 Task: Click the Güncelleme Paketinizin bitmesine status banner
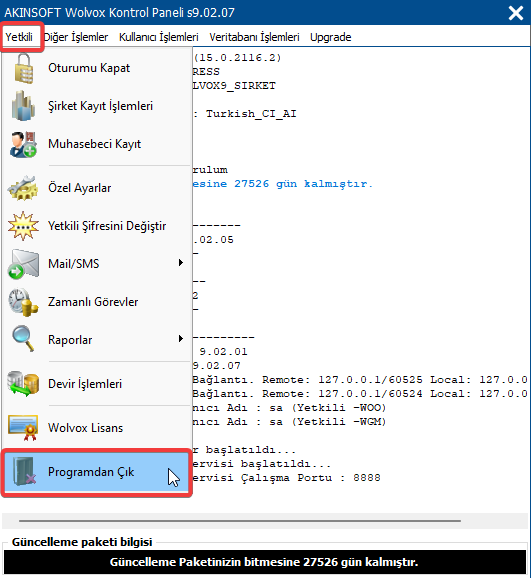(x=265, y=562)
